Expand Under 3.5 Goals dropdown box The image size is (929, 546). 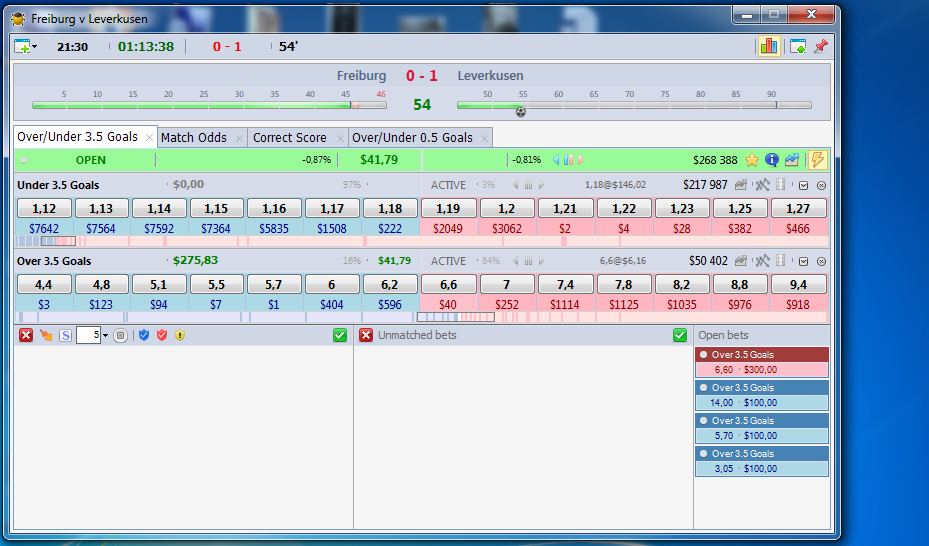803,186
